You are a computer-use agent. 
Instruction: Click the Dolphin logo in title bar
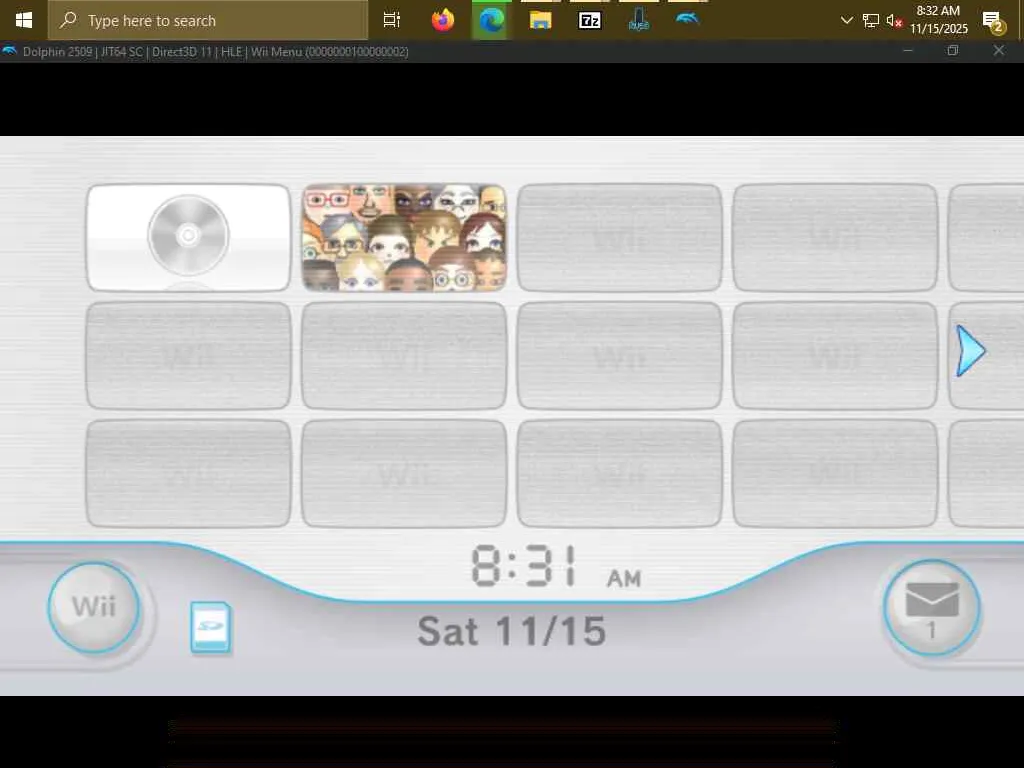9,51
